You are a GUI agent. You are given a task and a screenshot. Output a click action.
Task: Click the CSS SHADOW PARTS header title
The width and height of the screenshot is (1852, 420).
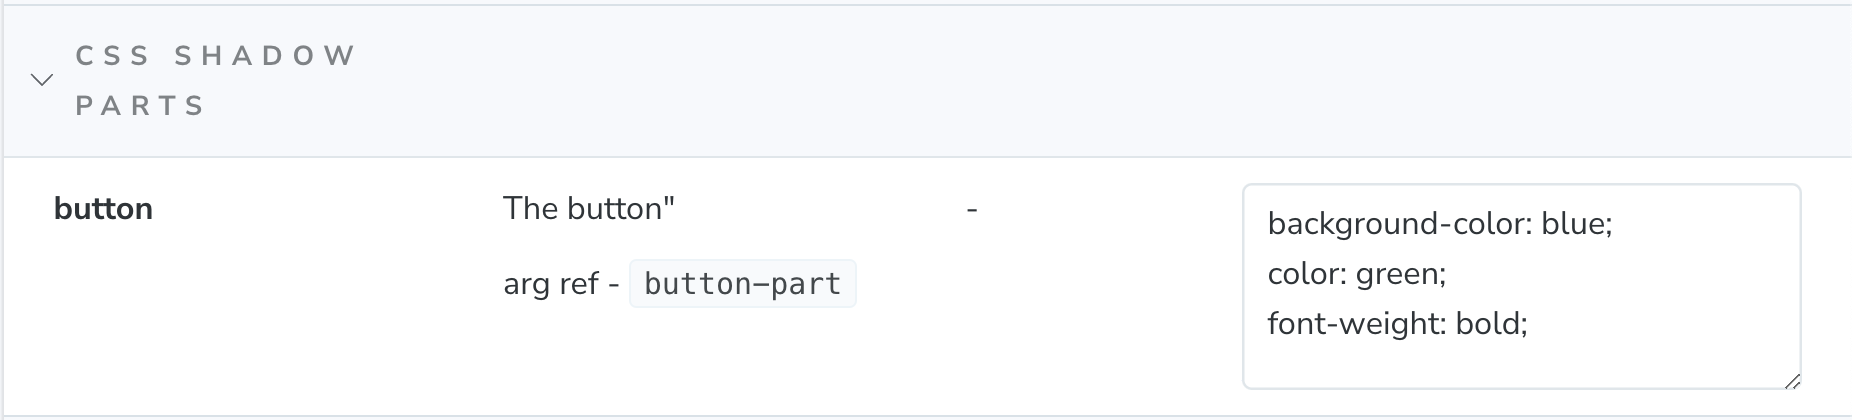coord(215,80)
